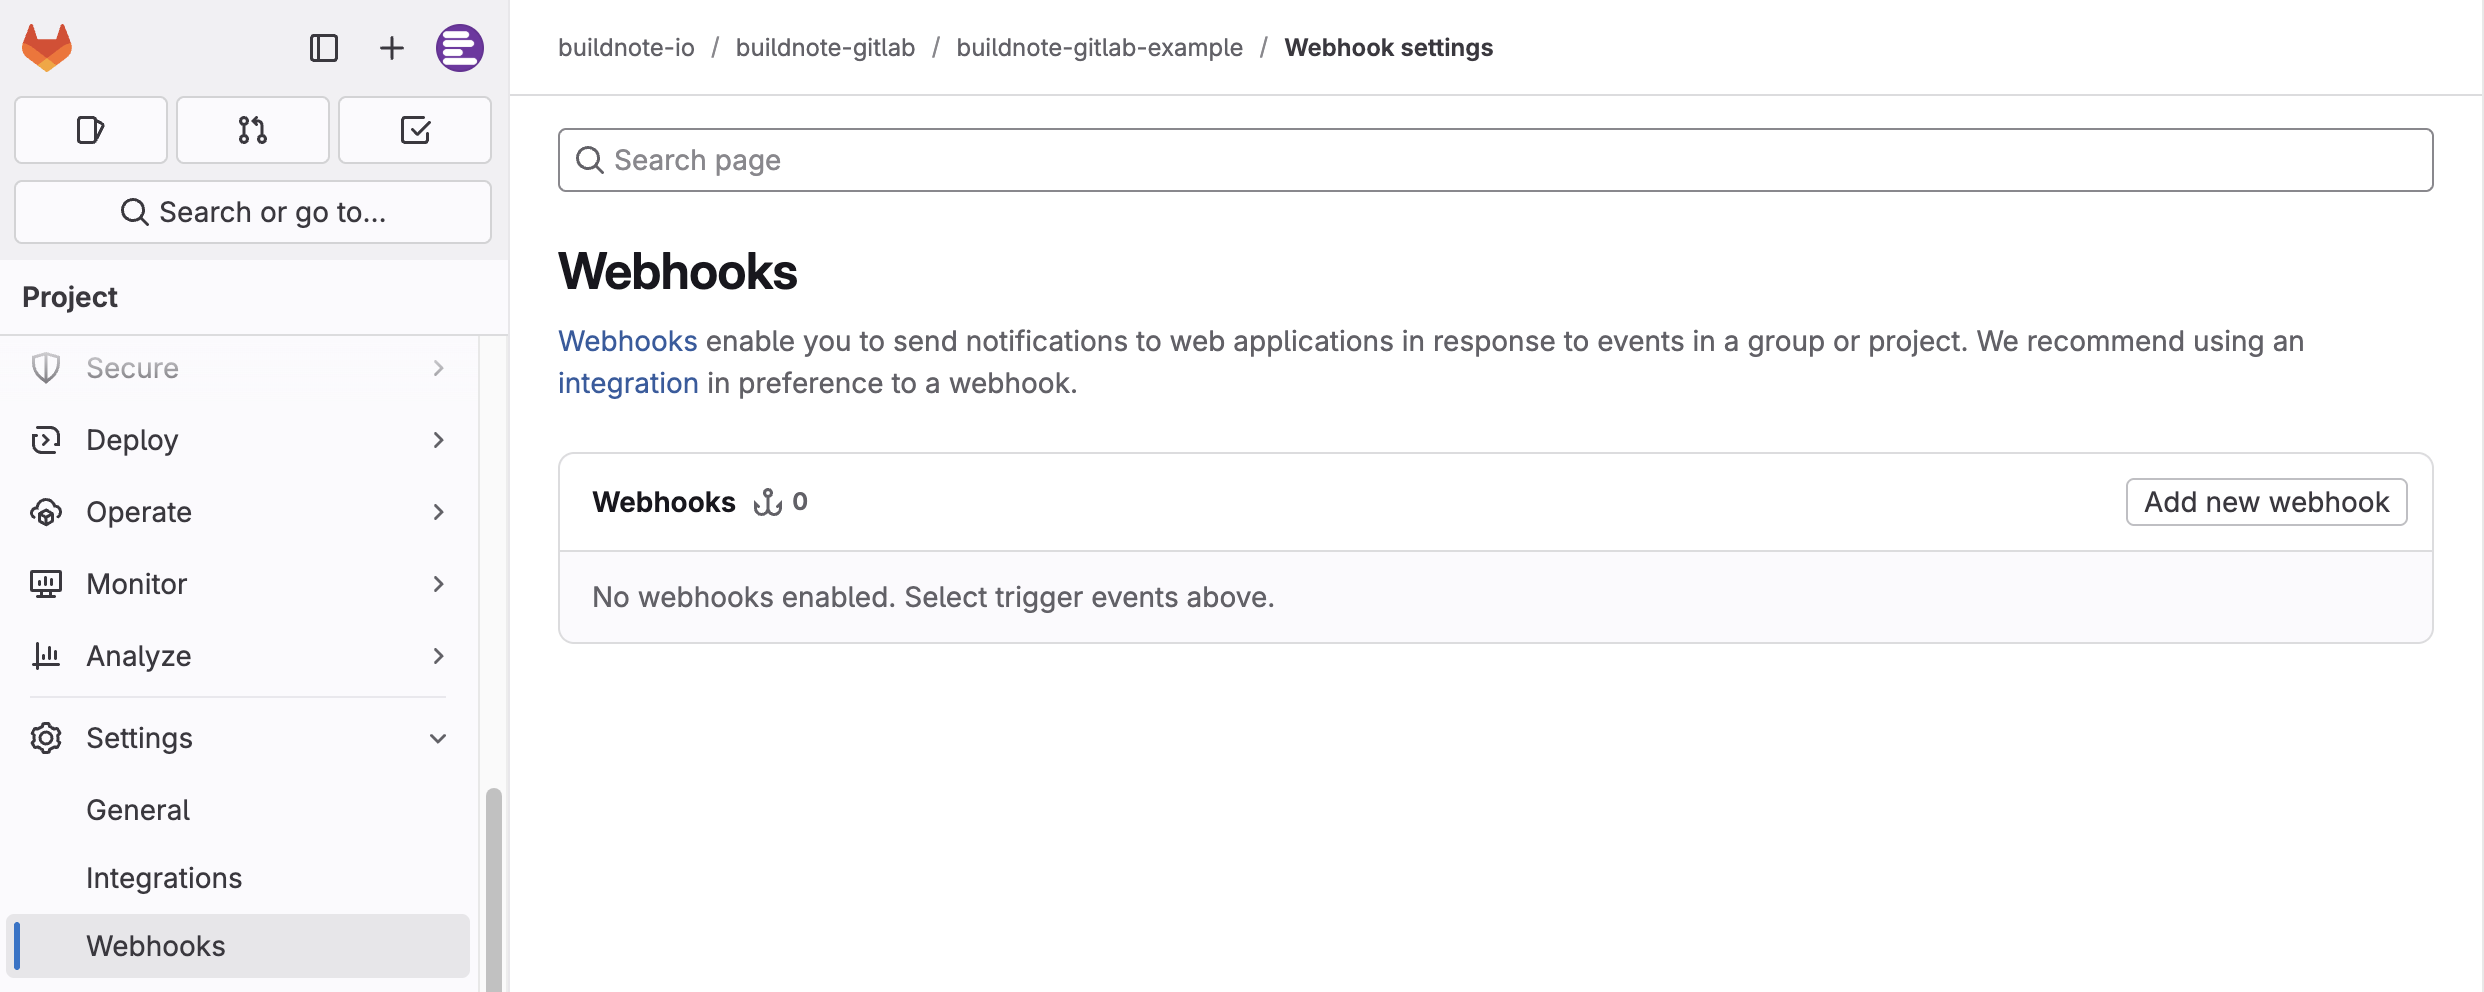The width and height of the screenshot is (2484, 992).
Task: Click Search or go to button
Action: pyautogui.click(x=253, y=212)
